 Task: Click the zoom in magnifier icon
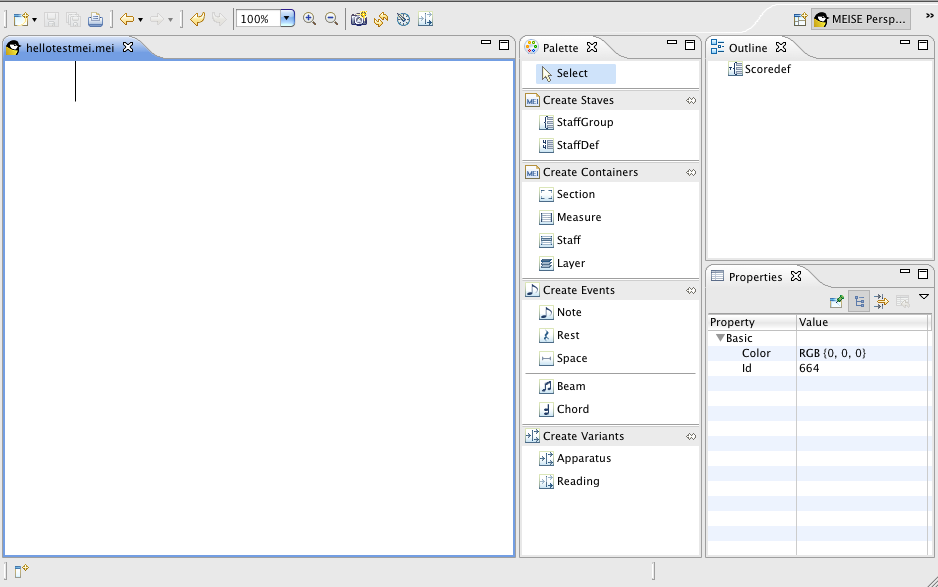(x=310, y=19)
